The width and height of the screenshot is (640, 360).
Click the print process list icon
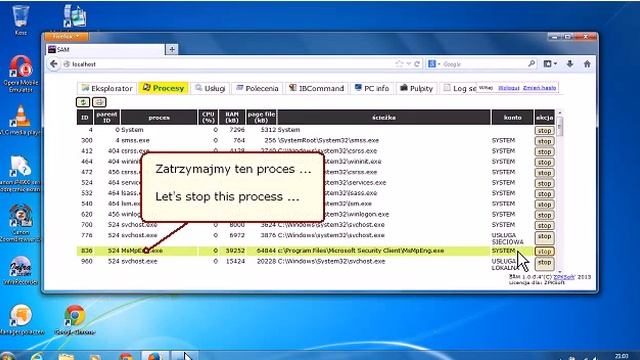[x=99, y=102]
